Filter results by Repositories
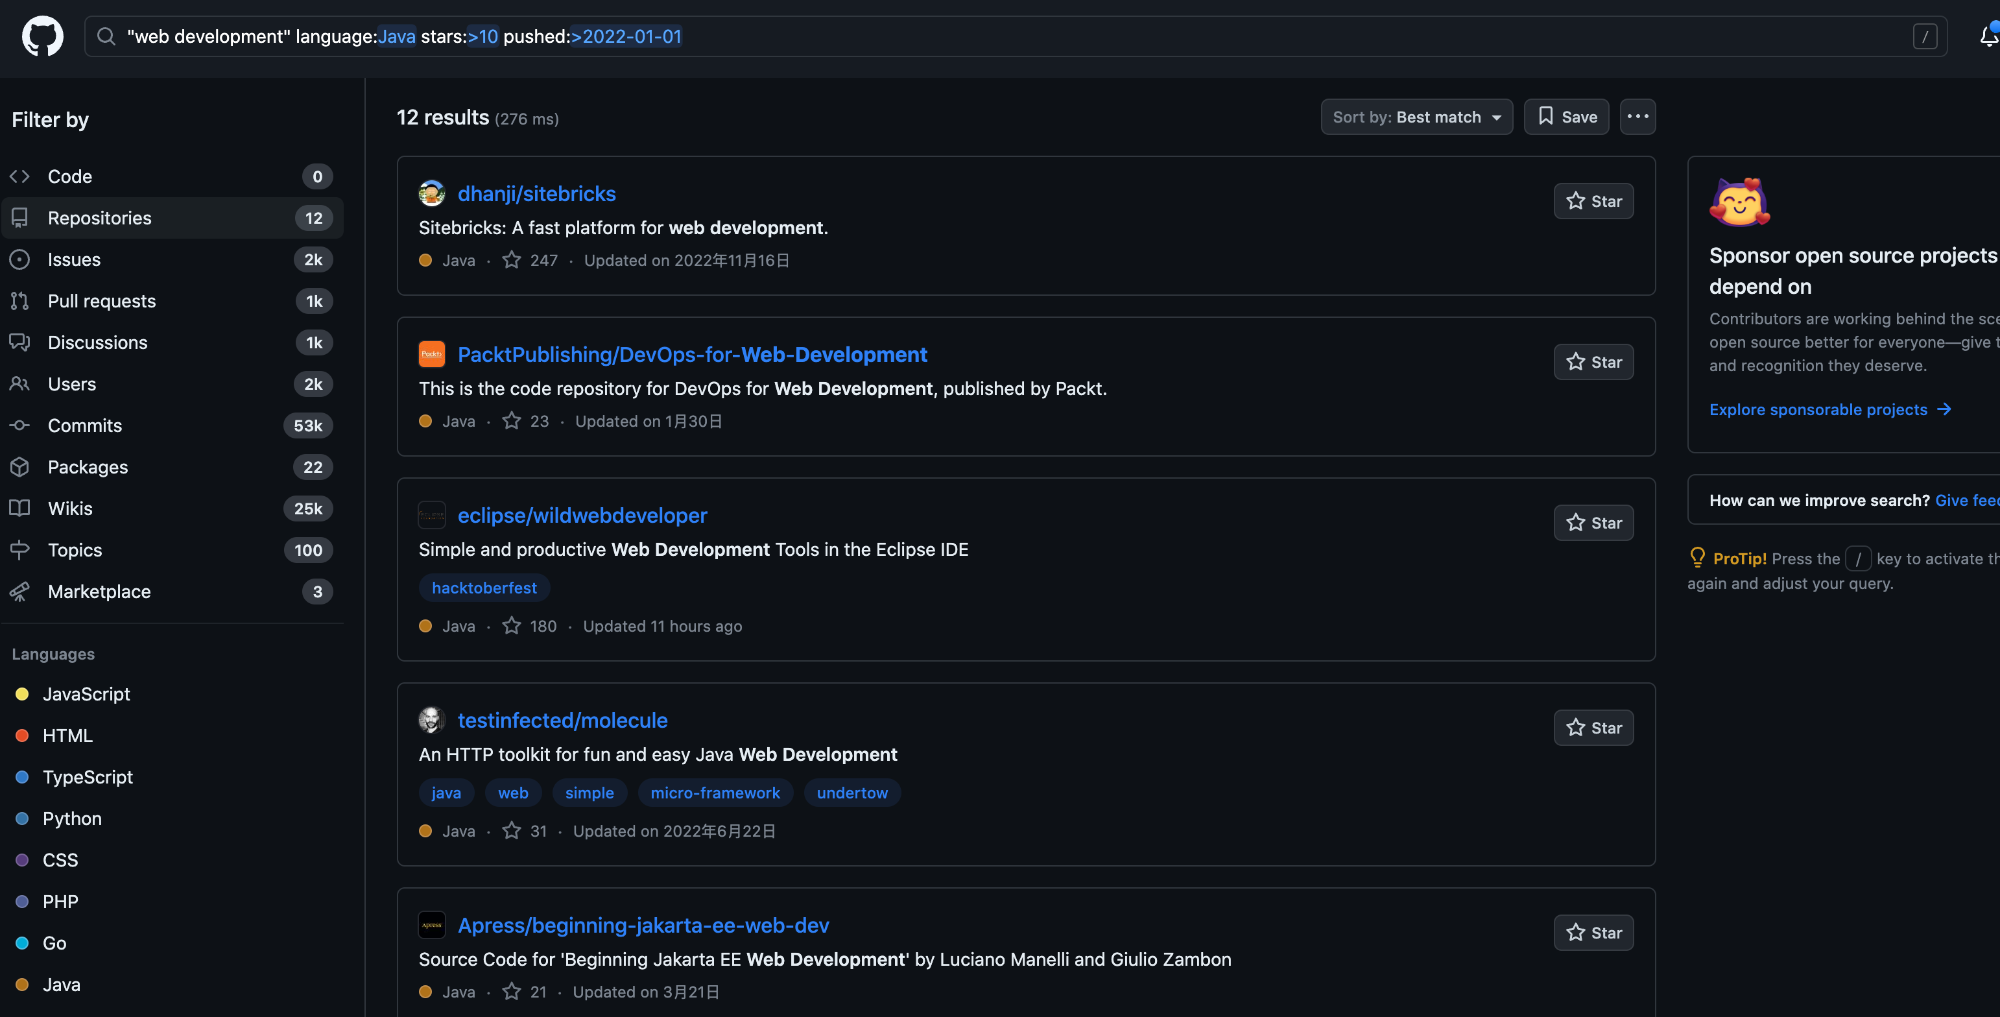Viewport: 2000px width, 1017px height. [172, 218]
